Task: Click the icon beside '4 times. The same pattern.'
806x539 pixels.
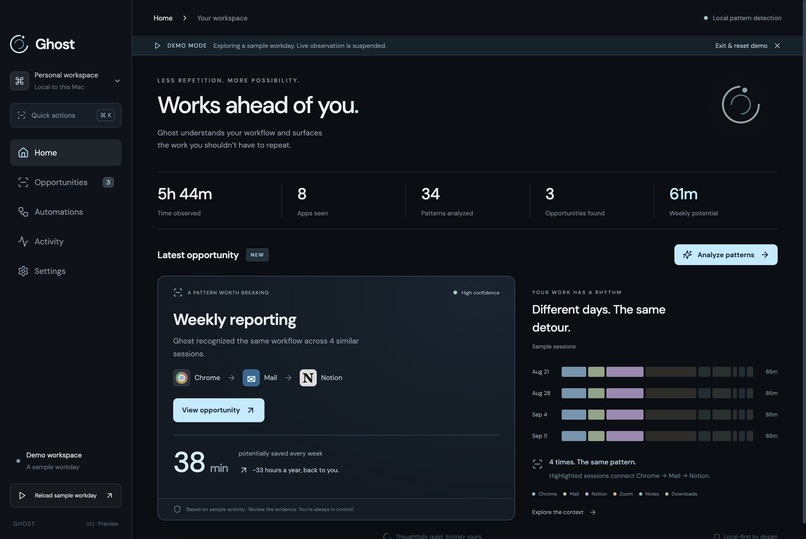Action: point(538,464)
